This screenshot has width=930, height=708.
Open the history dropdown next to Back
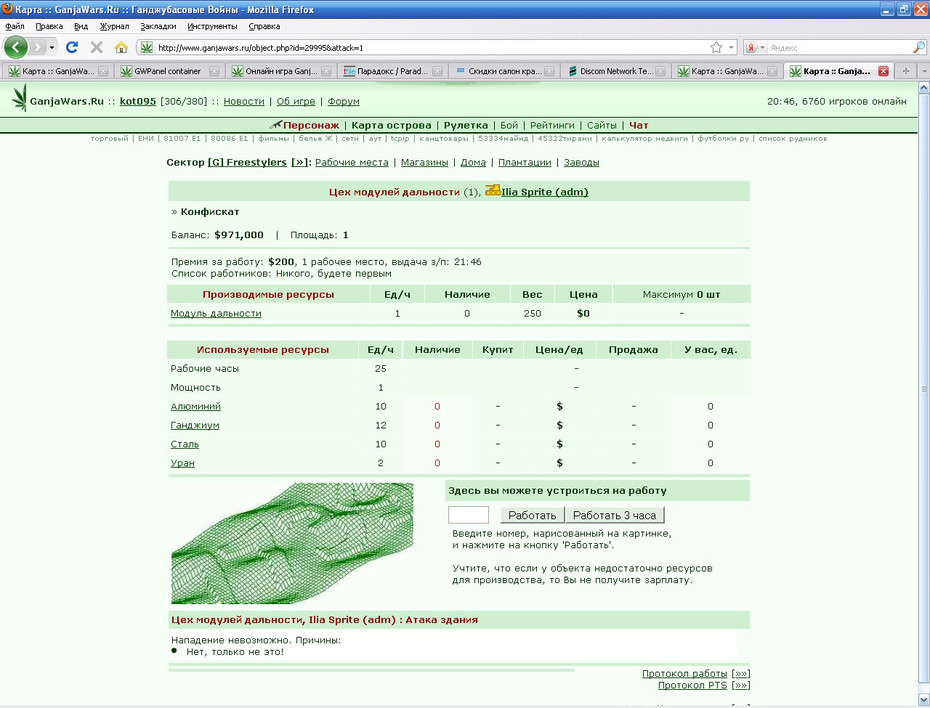[52, 47]
